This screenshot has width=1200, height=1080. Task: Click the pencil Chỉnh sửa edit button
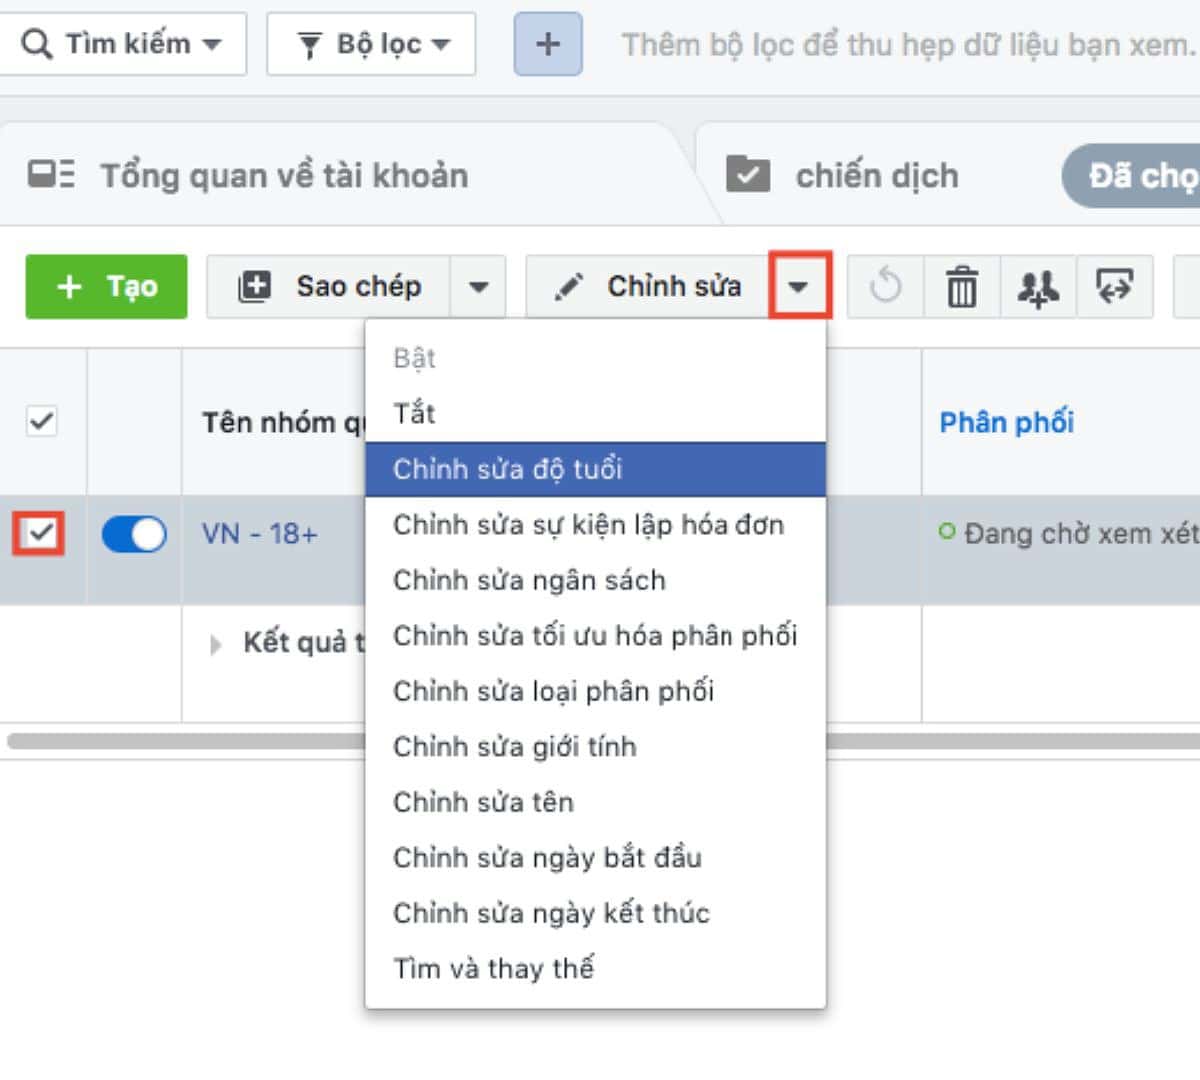coord(648,287)
